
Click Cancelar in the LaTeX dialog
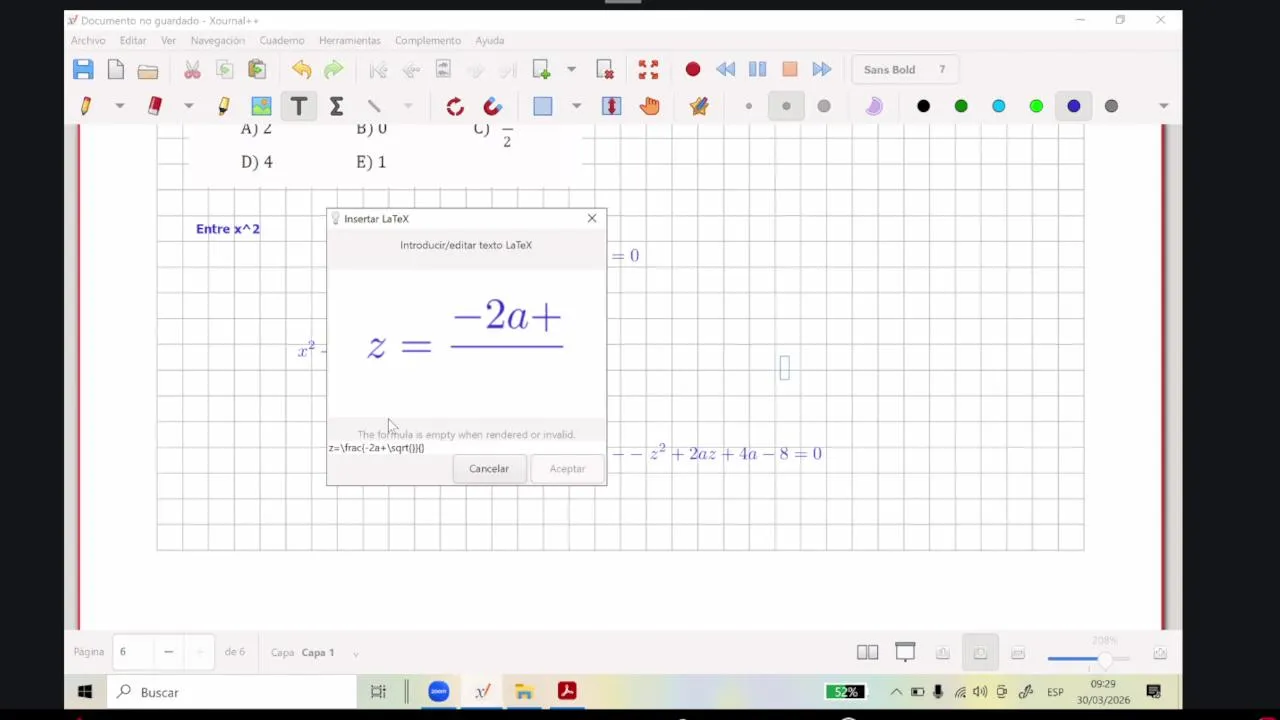pos(489,469)
